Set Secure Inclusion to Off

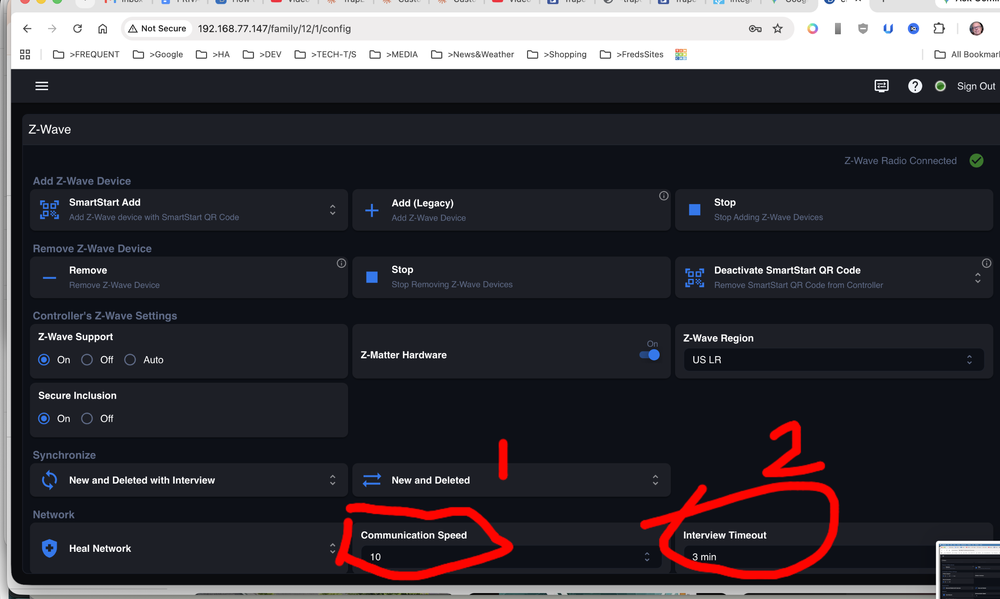click(87, 418)
